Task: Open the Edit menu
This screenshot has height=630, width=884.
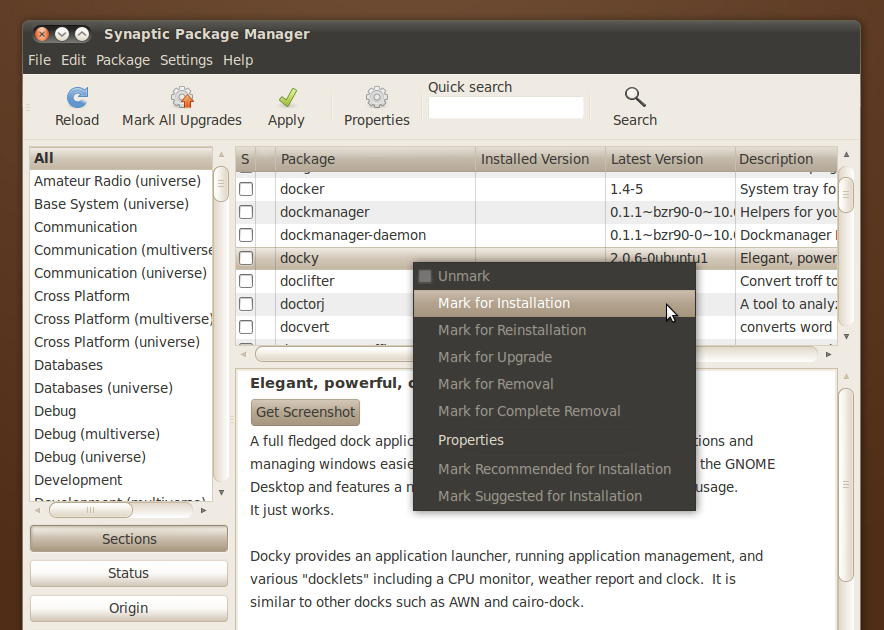Action: click(x=73, y=60)
